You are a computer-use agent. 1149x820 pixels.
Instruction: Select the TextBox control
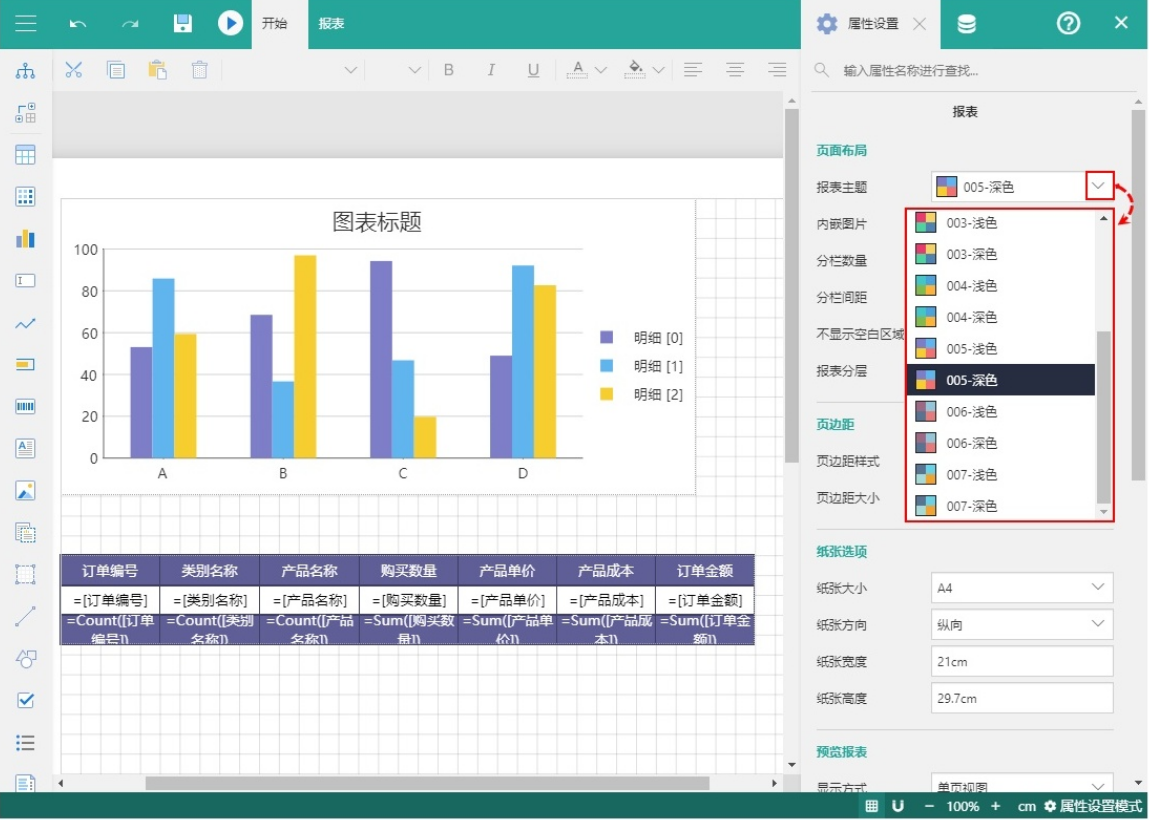26,281
